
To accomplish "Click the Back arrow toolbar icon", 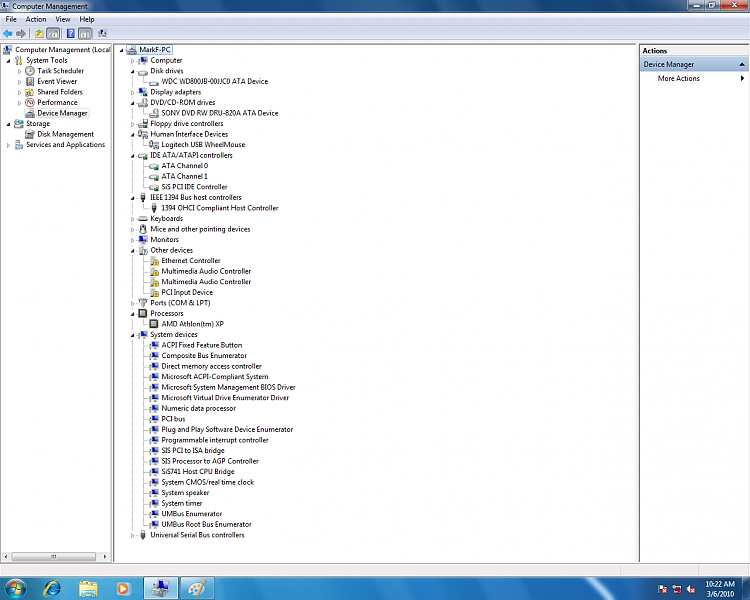I will [8, 33].
